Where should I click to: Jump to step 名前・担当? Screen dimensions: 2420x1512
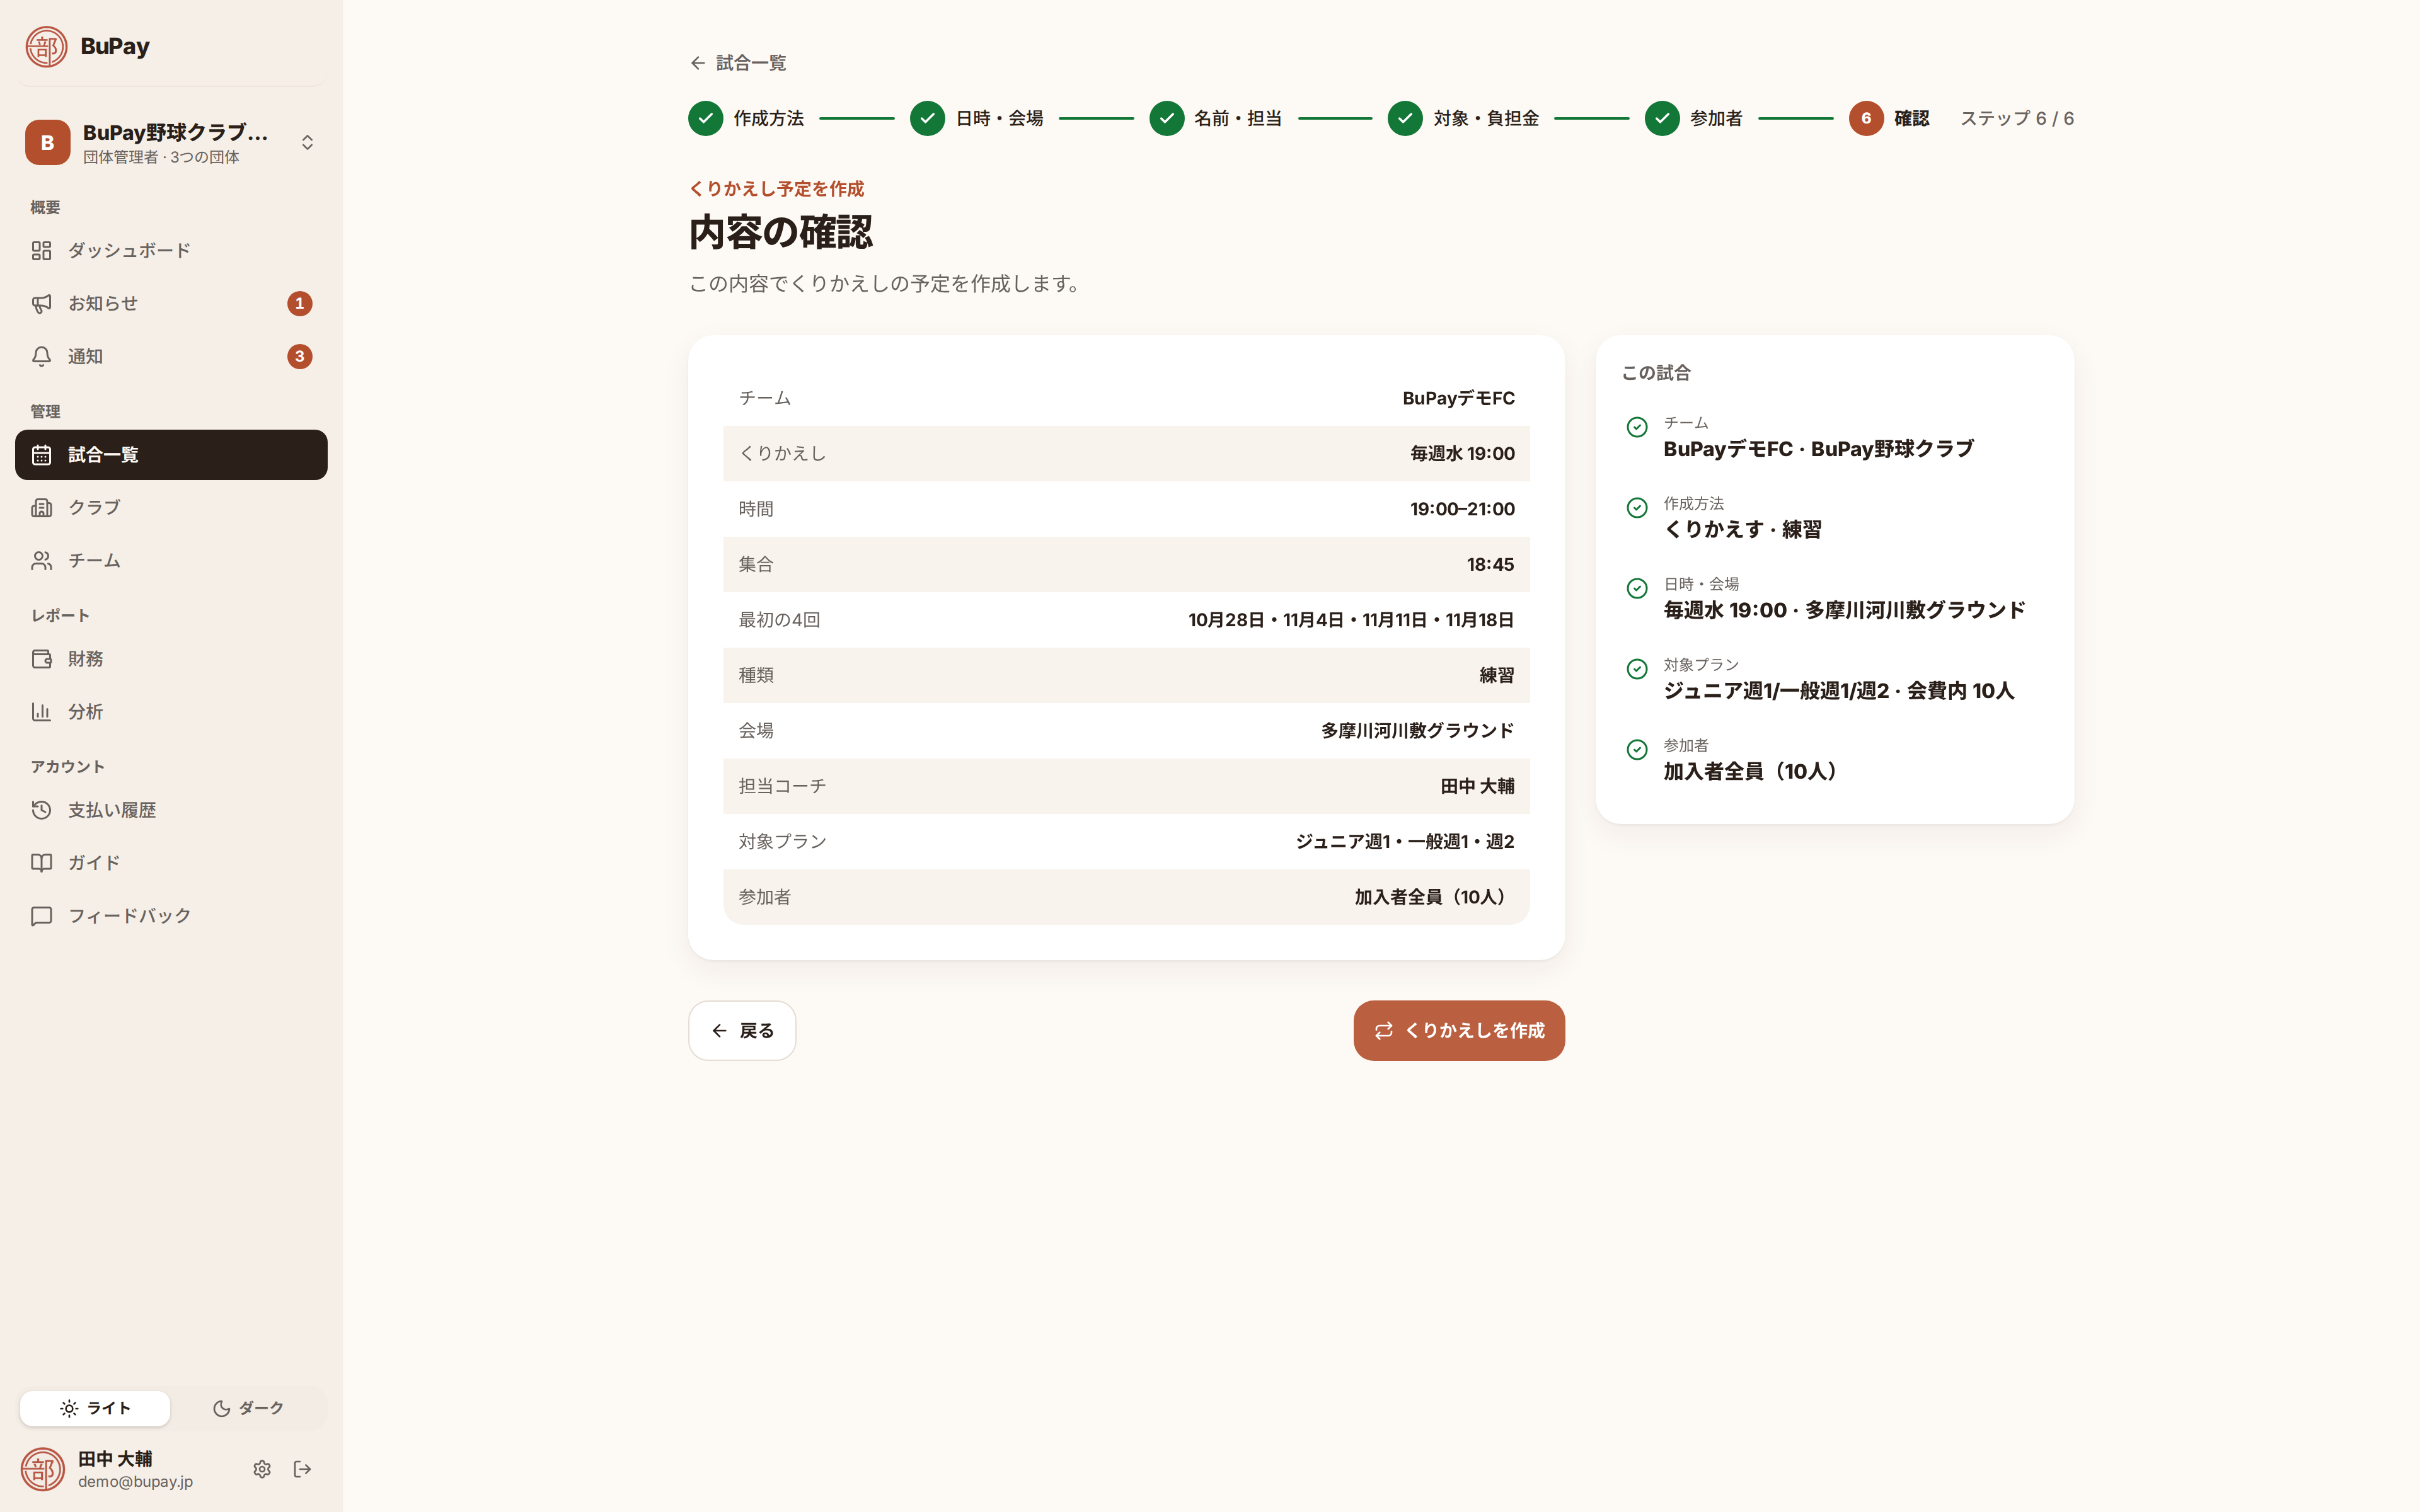coord(1216,118)
